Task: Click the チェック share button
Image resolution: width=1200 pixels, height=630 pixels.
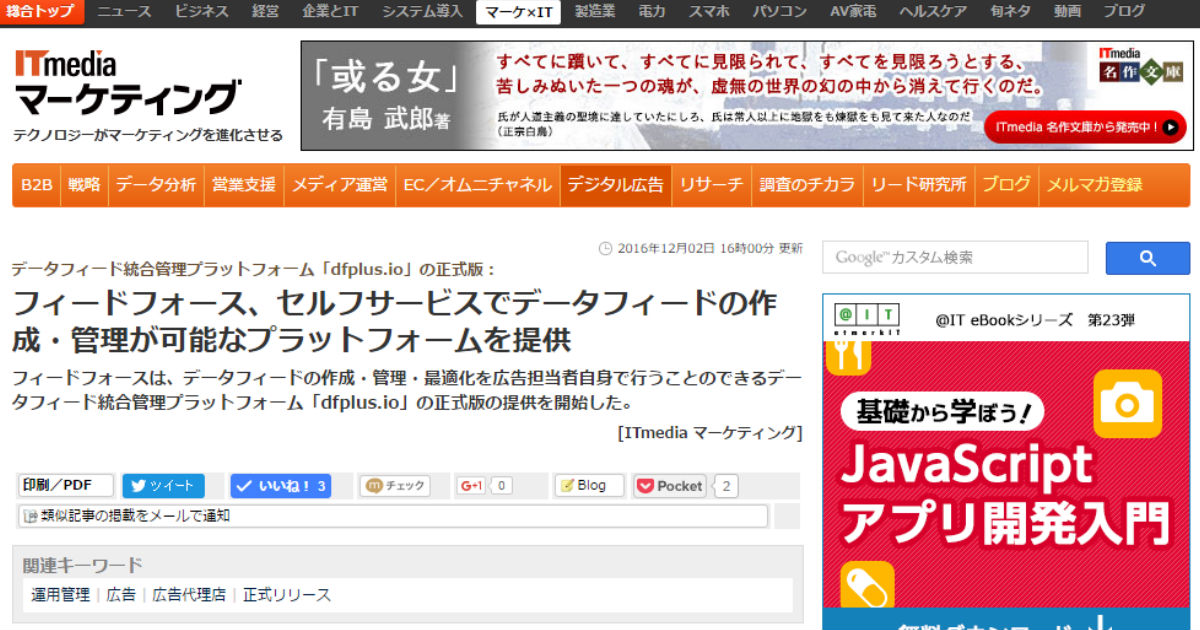Action: (395, 486)
